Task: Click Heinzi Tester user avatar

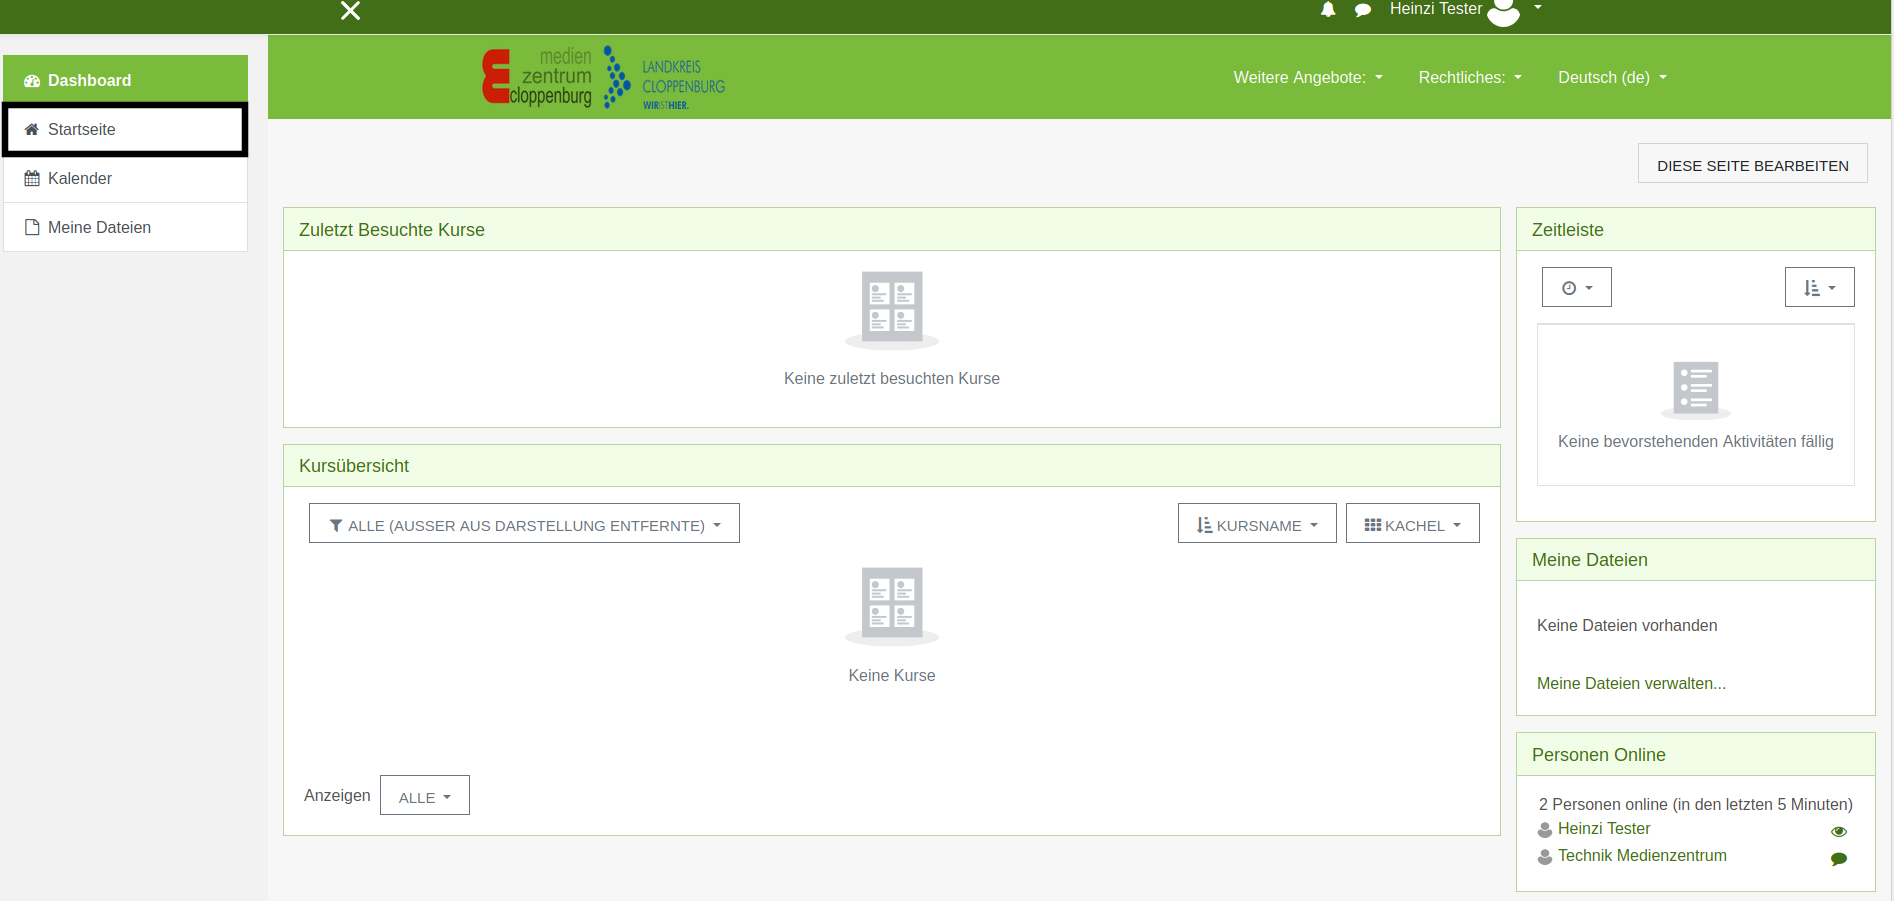Action: (1503, 11)
